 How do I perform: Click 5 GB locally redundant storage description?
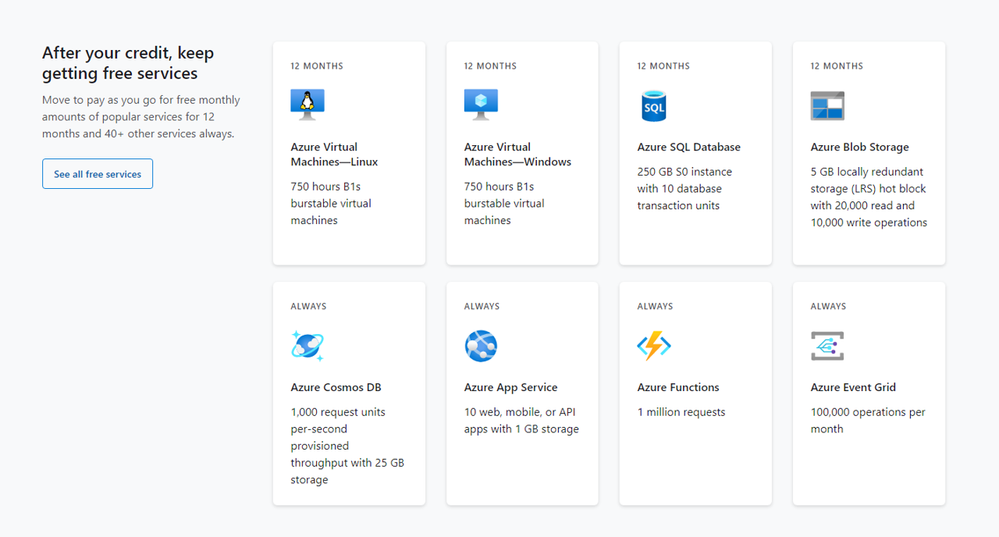click(x=868, y=197)
